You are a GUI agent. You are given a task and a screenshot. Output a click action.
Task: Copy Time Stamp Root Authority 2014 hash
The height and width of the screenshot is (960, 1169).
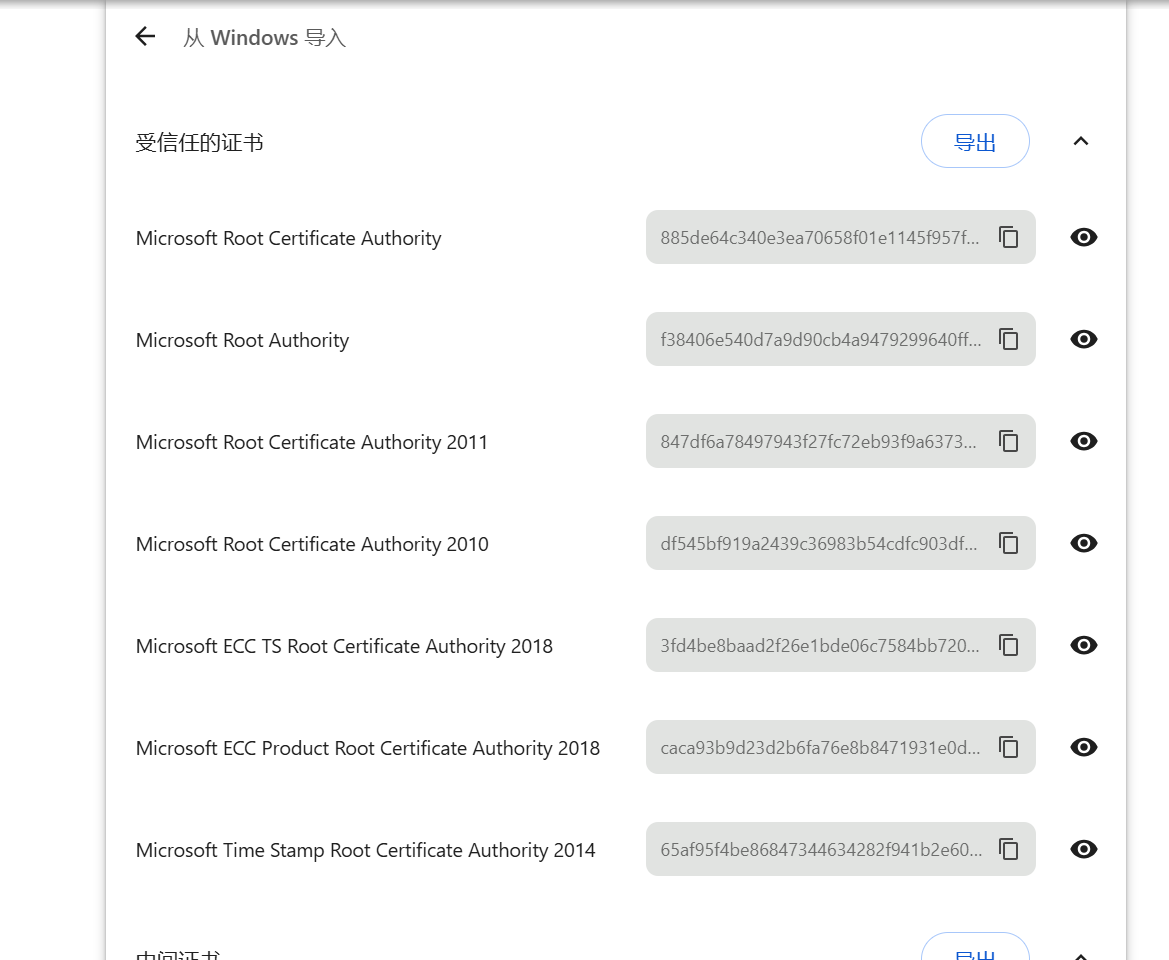pyautogui.click(x=1009, y=849)
